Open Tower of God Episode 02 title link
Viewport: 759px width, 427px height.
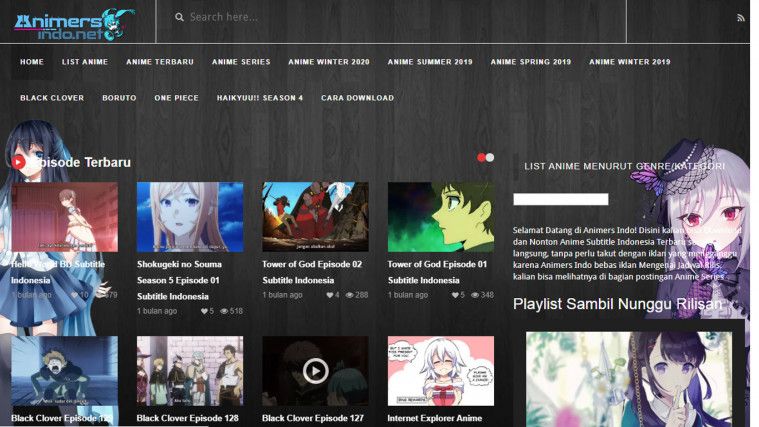[x=312, y=272]
